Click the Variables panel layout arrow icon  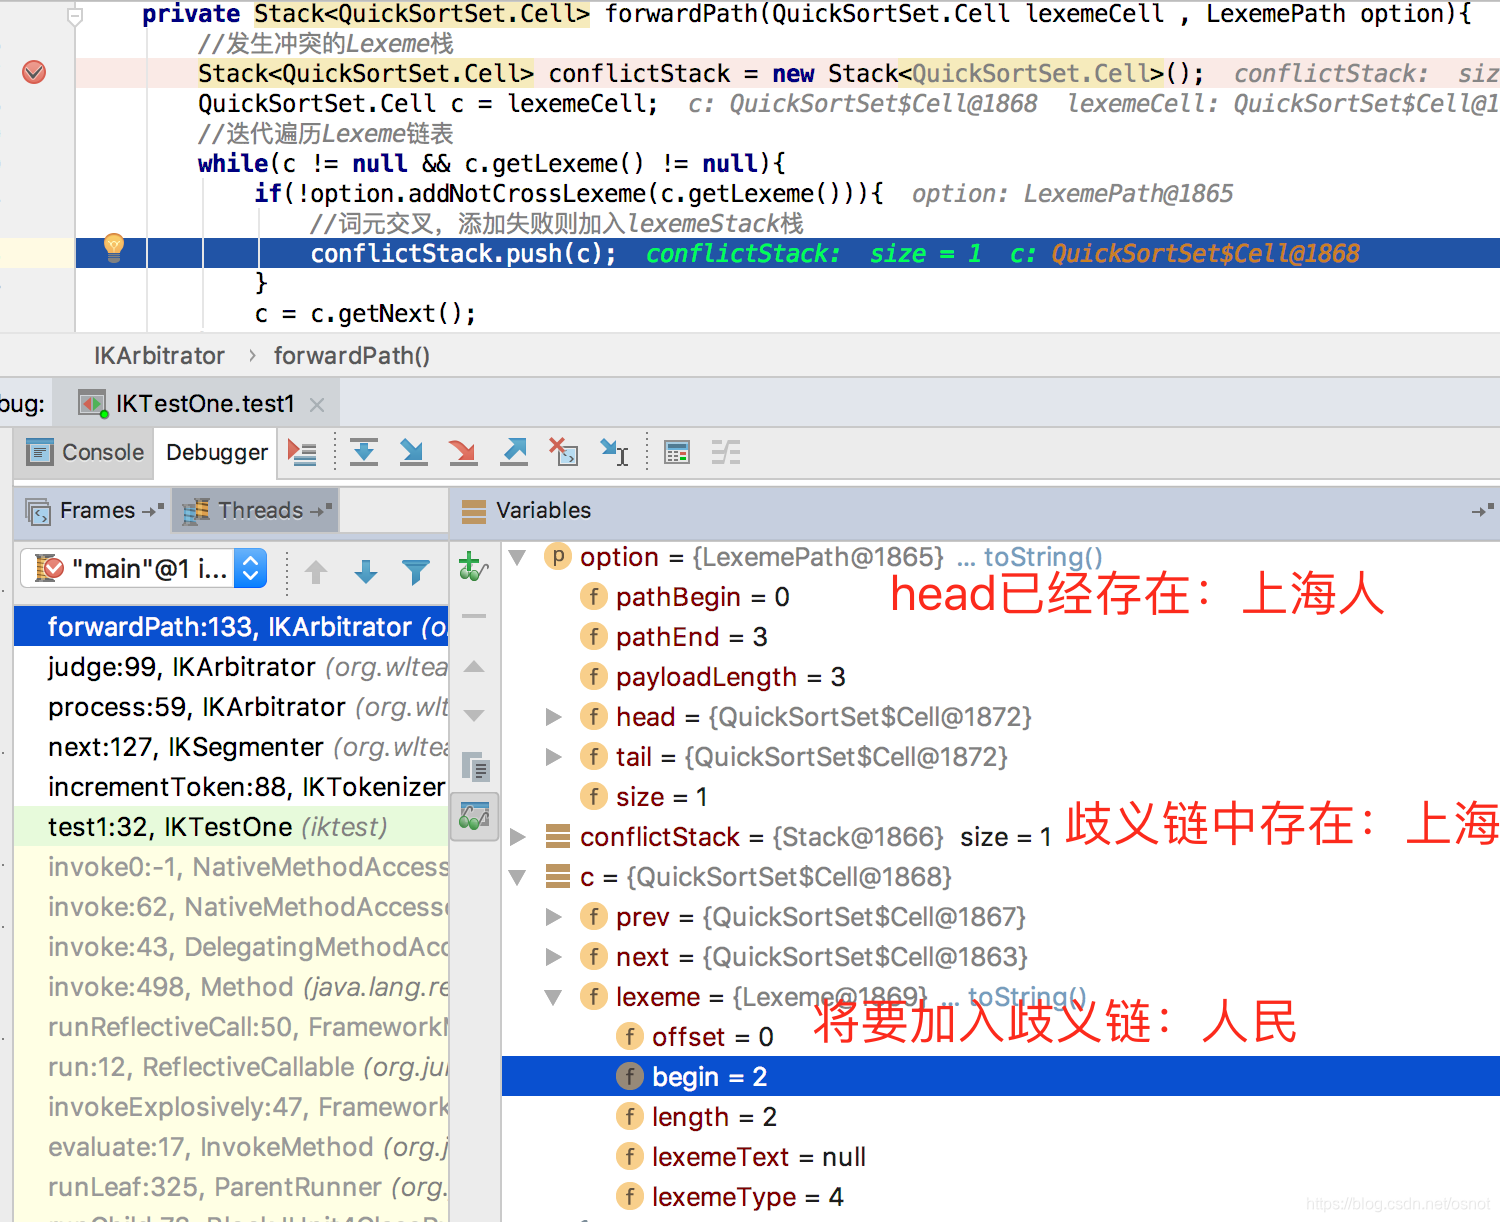[1483, 511]
